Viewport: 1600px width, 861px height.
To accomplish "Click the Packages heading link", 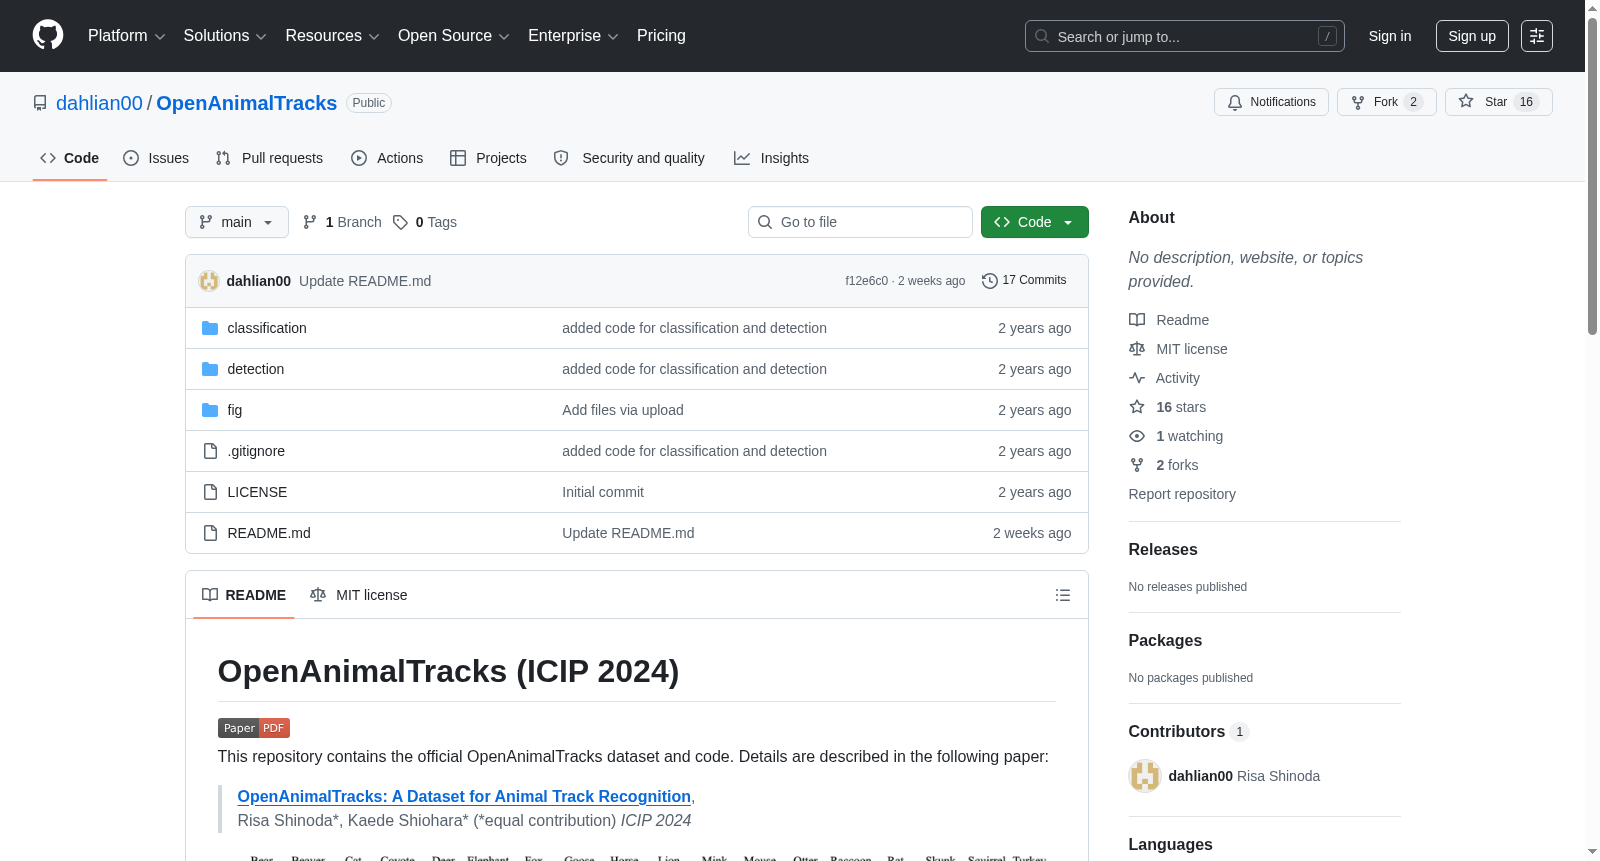I will 1165,640.
